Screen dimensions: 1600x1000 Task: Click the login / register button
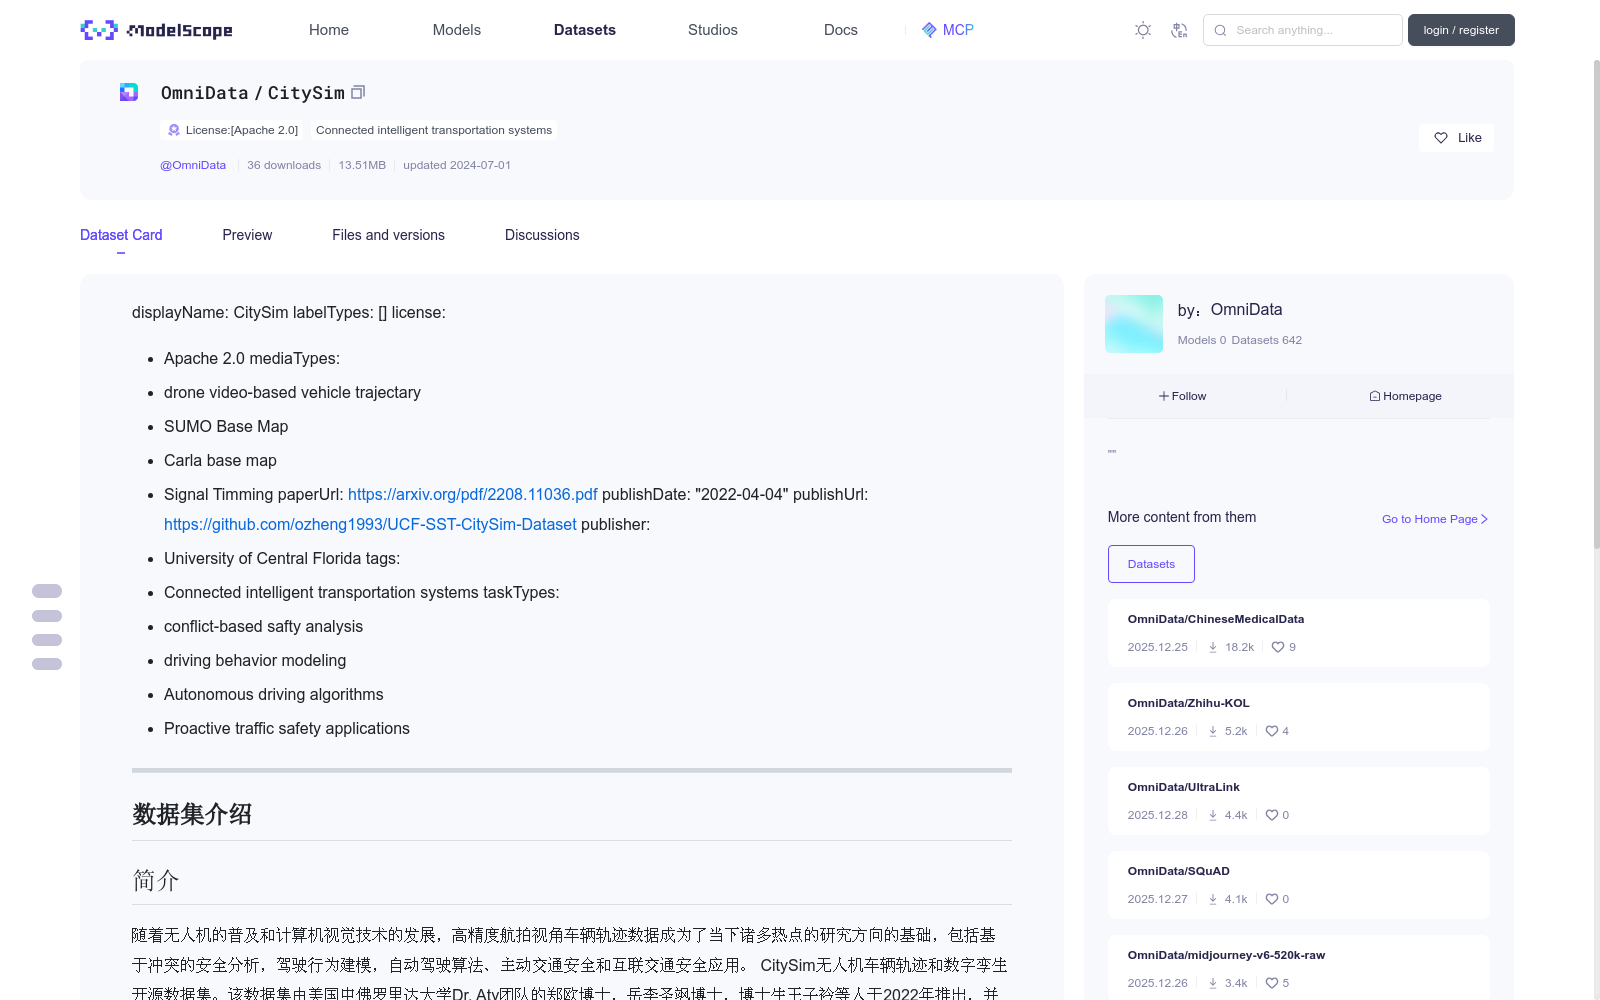[1461, 30]
